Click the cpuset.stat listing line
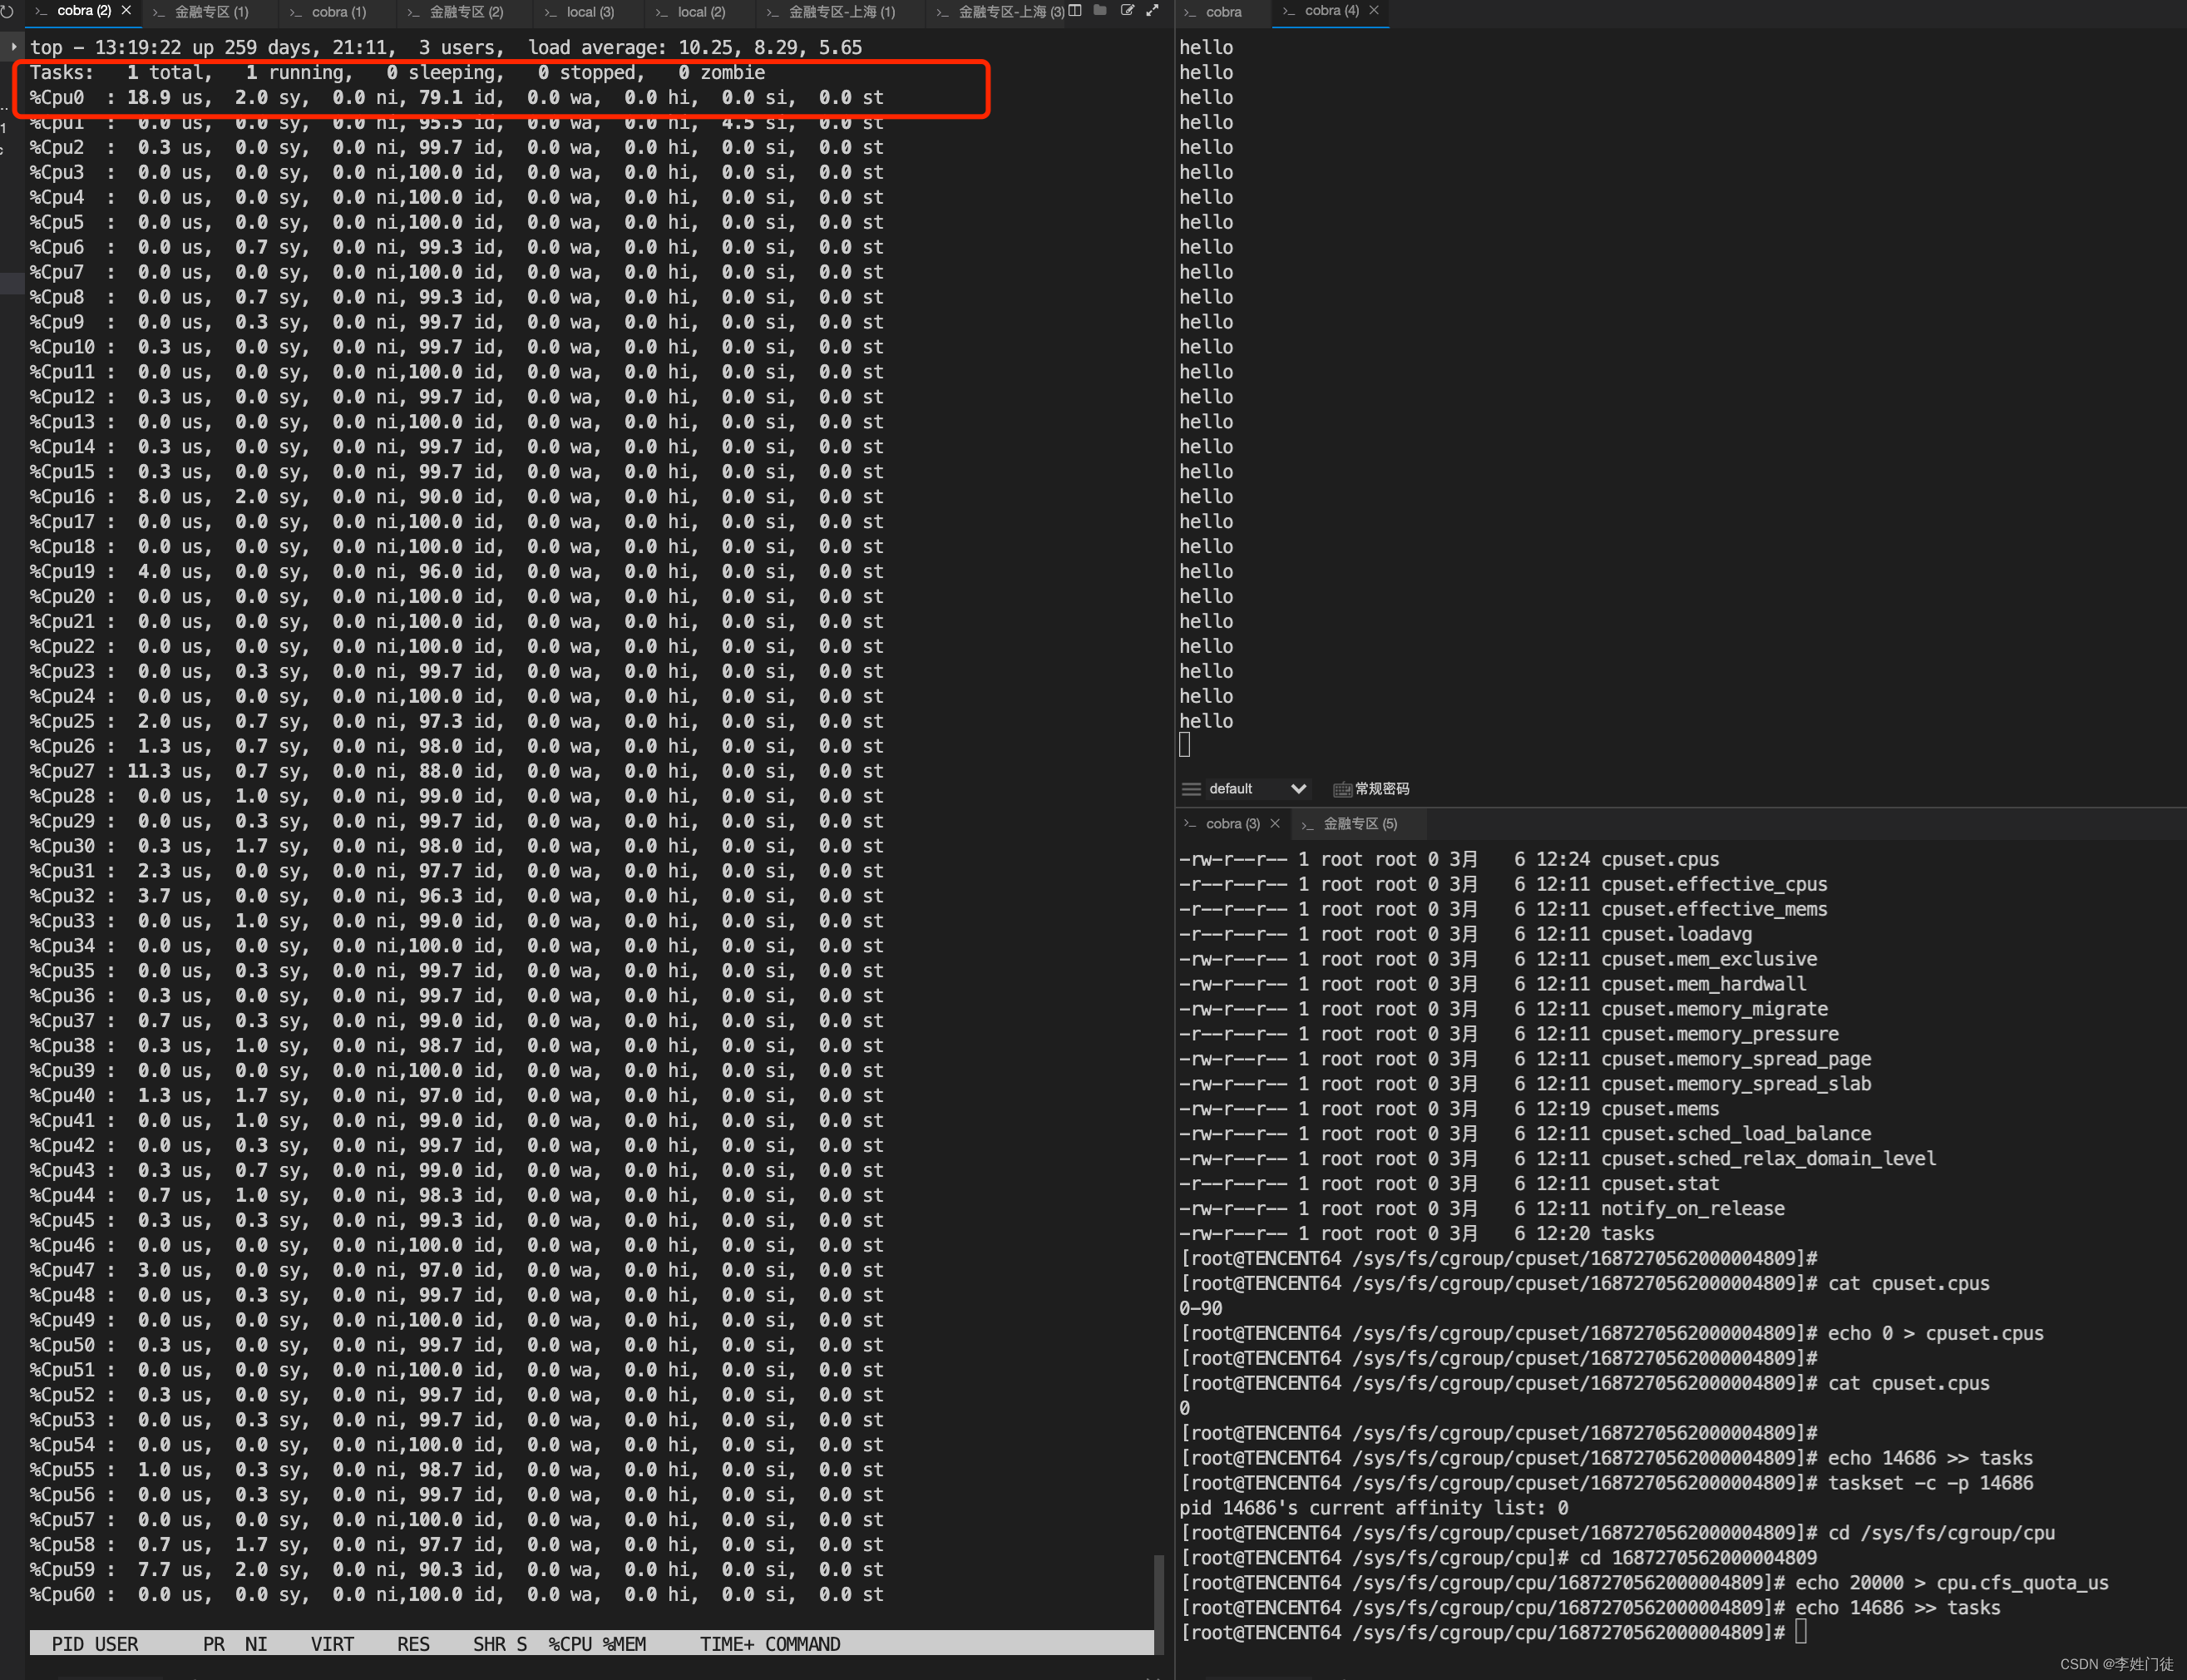This screenshot has width=2187, height=1680. pyautogui.click(x=1449, y=1184)
